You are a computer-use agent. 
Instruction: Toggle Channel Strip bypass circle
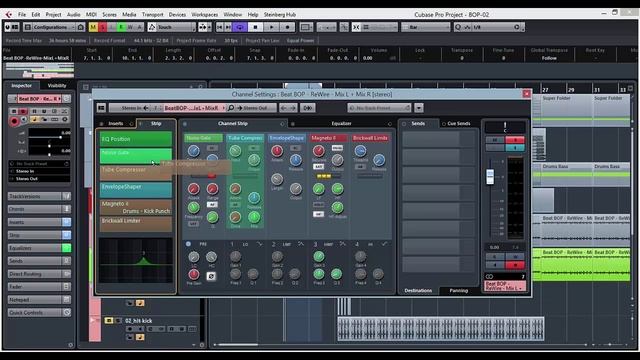click(185, 124)
